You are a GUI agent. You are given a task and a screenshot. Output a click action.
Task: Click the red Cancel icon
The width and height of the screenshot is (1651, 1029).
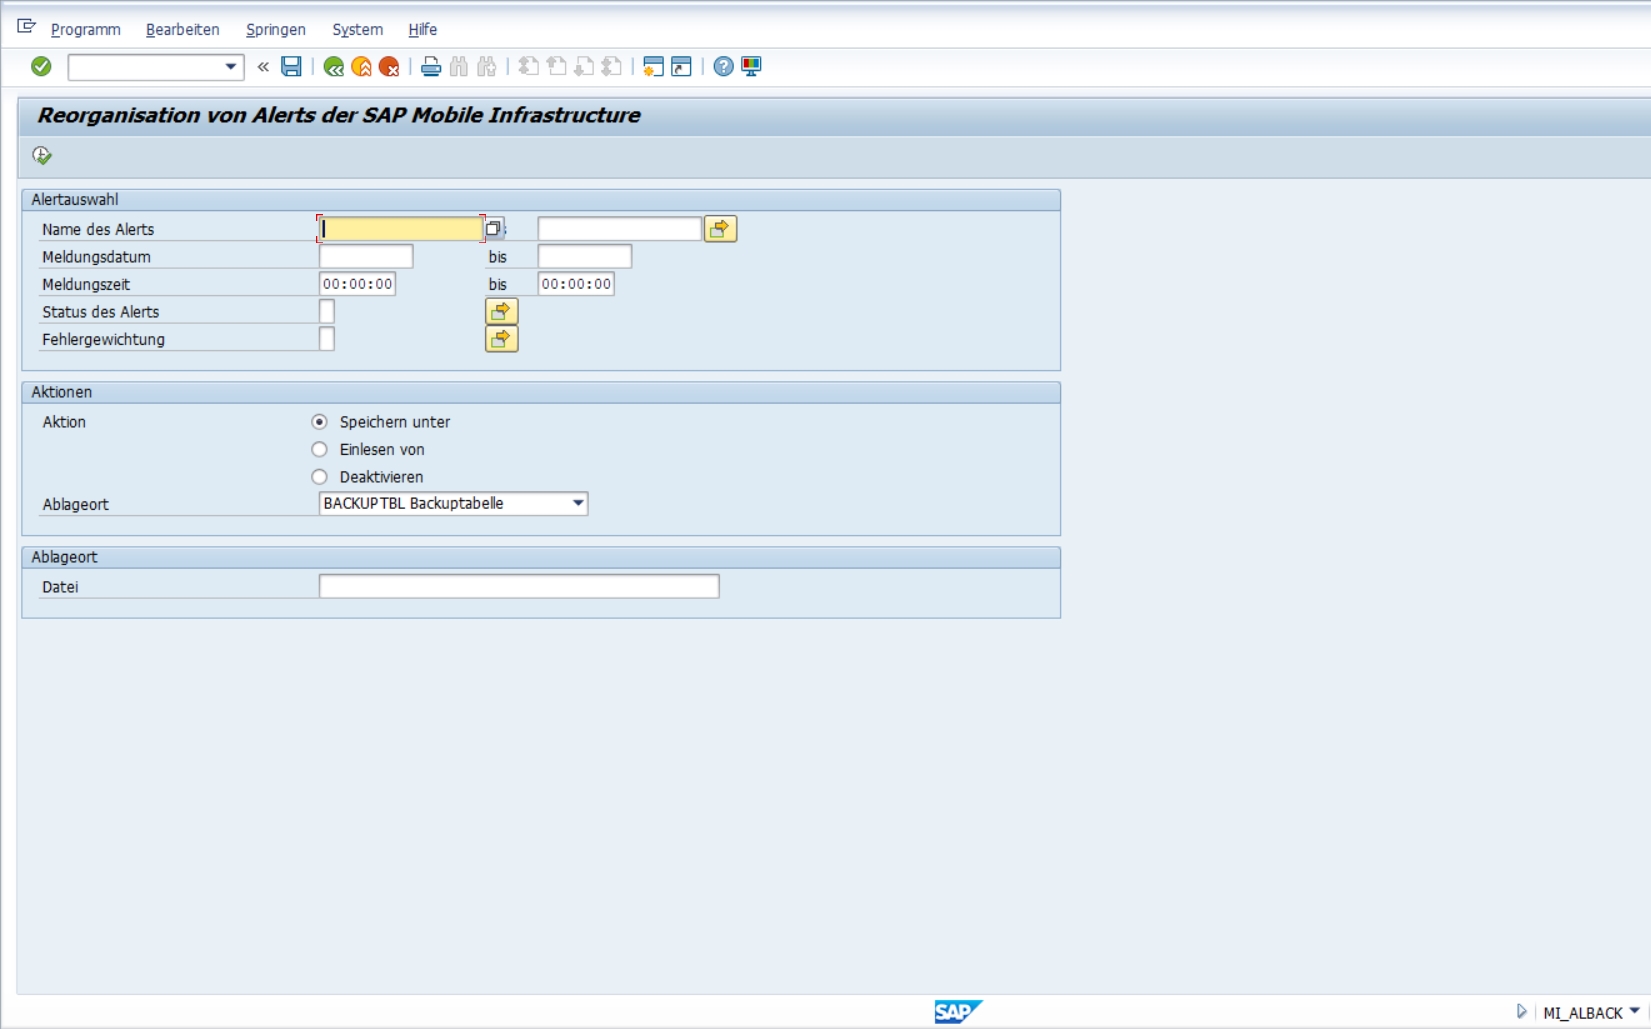coord(389,67)
